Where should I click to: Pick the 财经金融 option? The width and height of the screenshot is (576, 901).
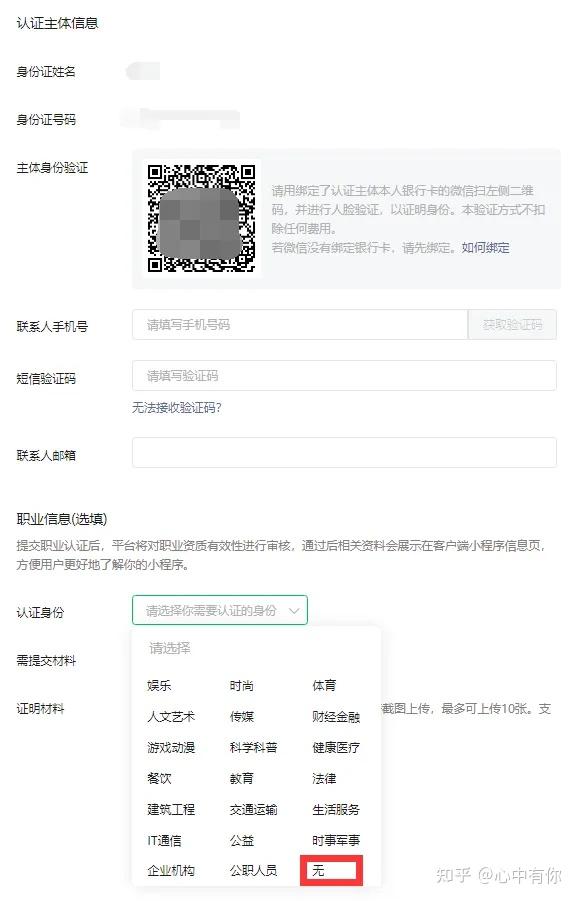tap(336, 717)
